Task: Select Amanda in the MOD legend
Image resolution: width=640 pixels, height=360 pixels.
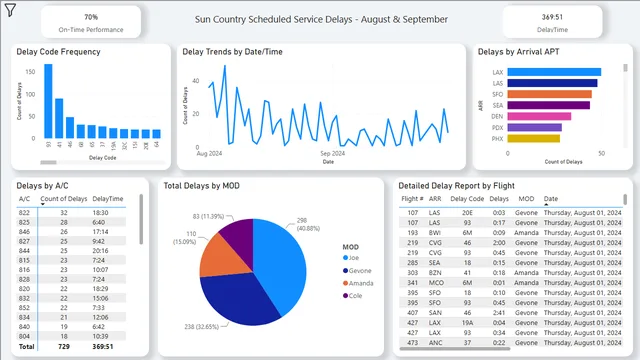Action: coord(358,283)
